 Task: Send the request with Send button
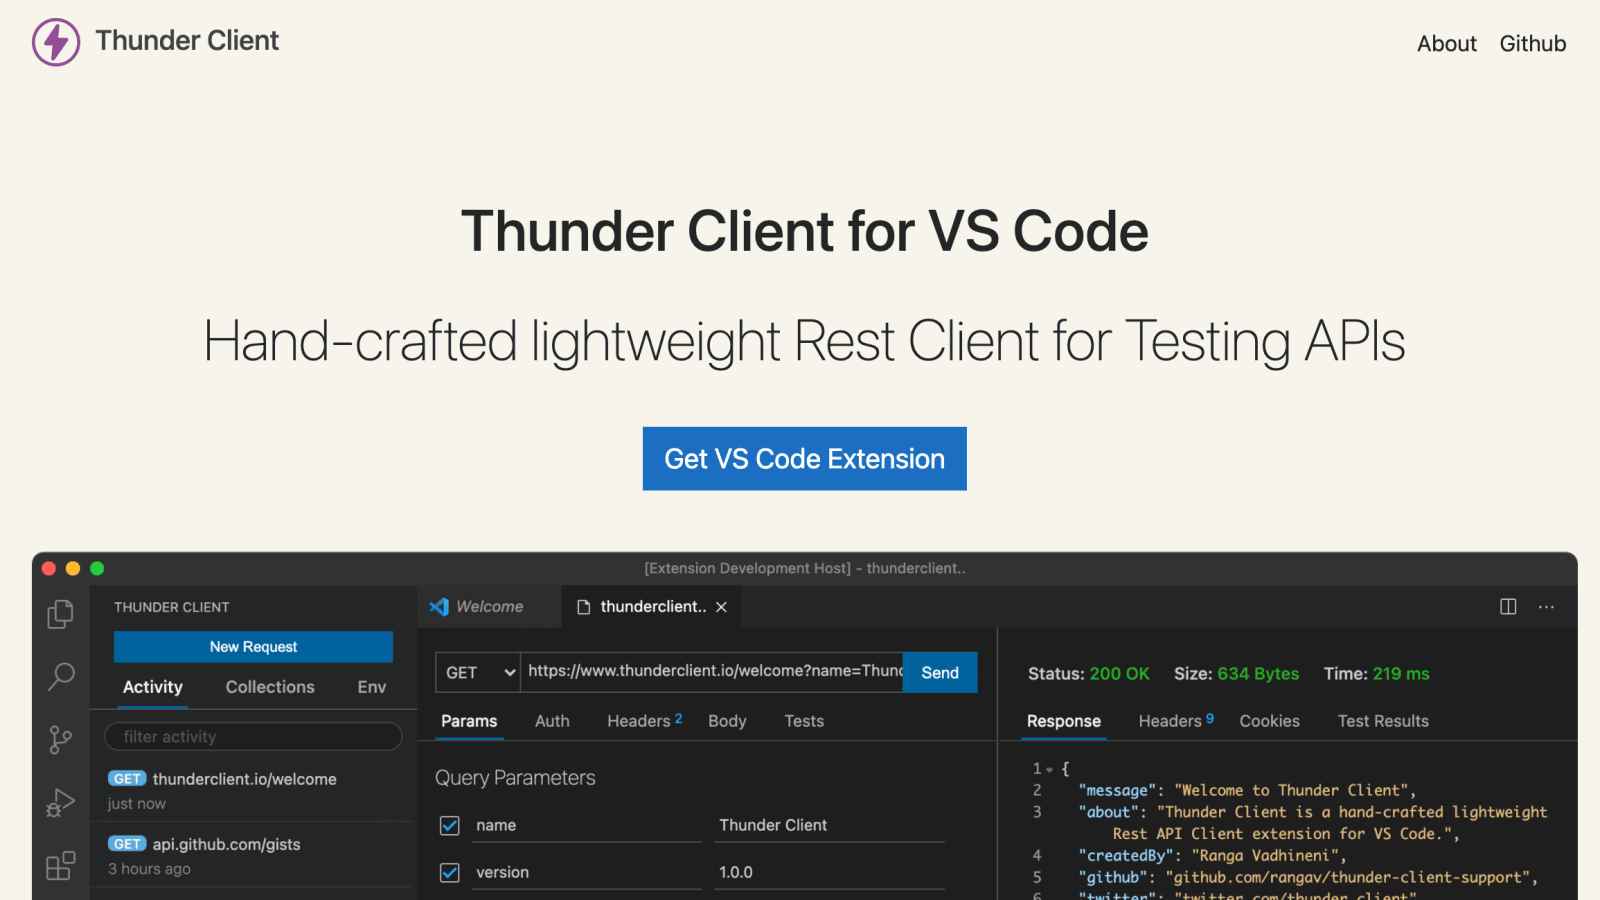click(x=940, y=672)
